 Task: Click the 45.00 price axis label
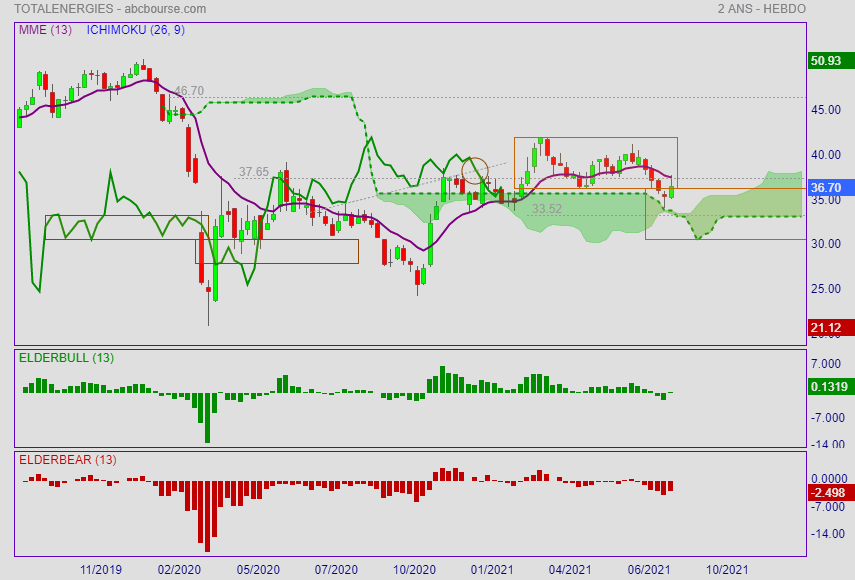(826, 110)
